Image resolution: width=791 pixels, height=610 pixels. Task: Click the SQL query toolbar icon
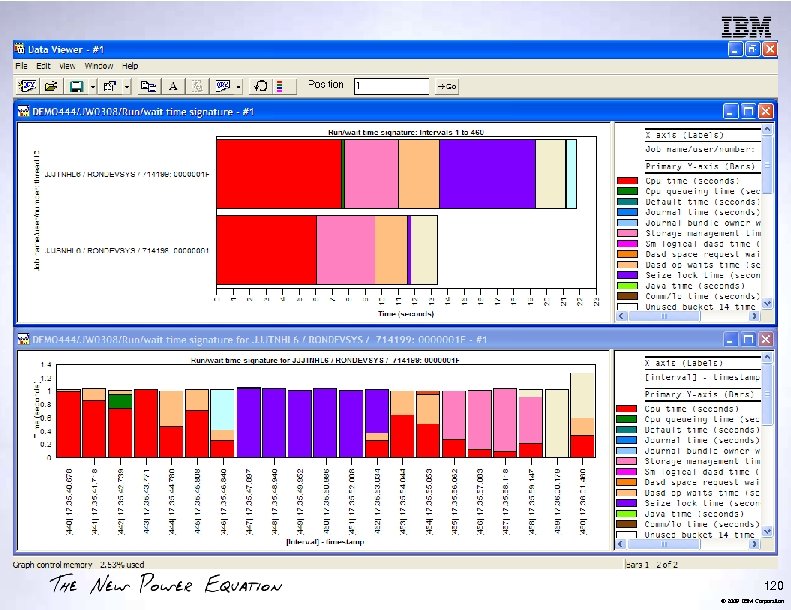[27, 86]
